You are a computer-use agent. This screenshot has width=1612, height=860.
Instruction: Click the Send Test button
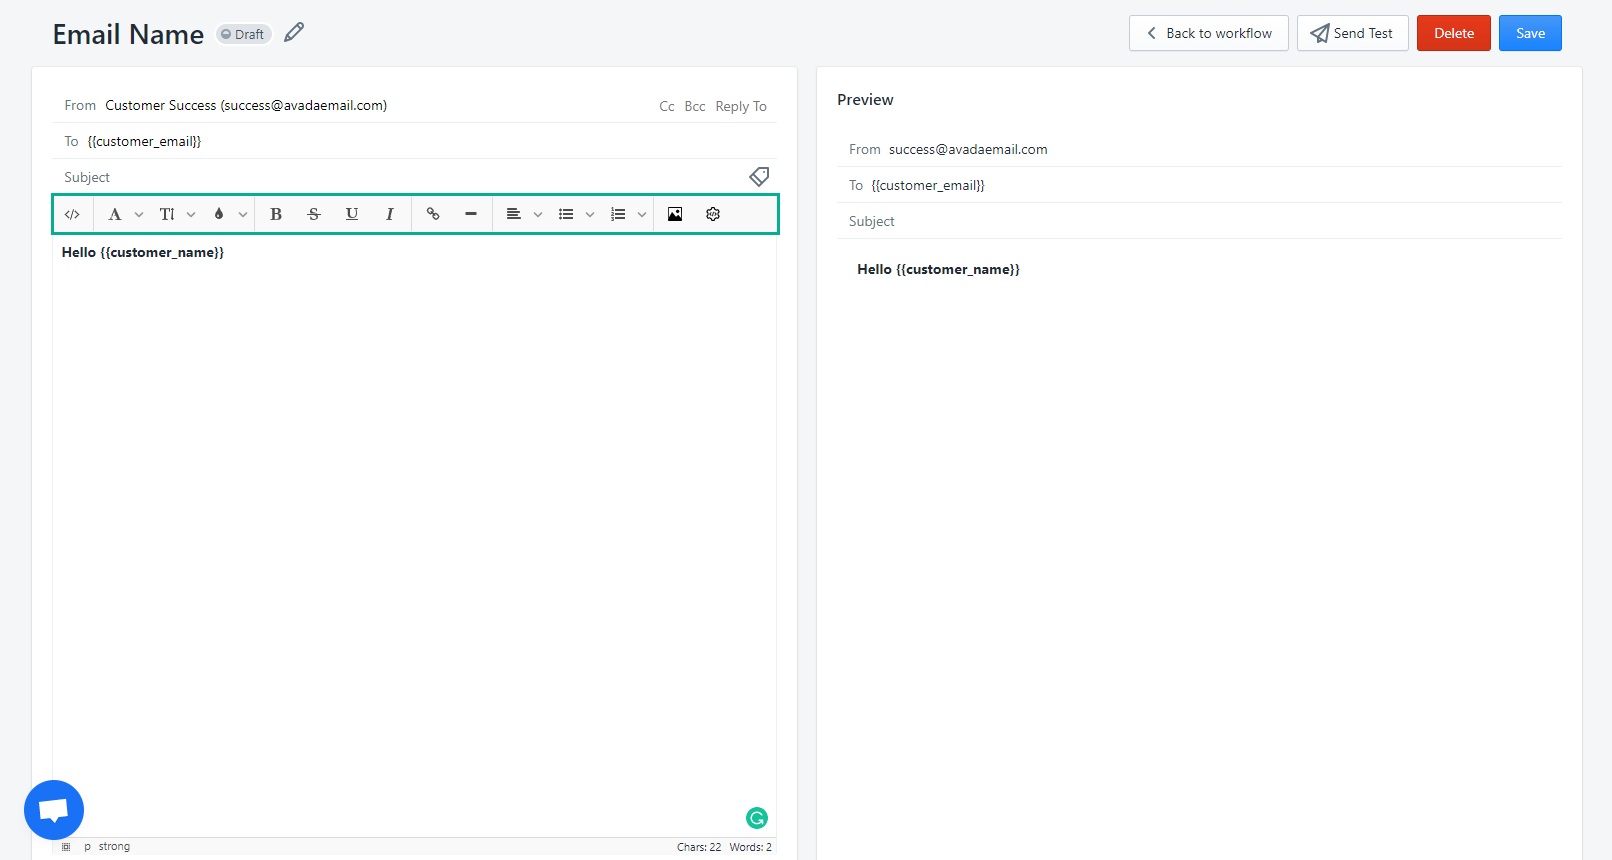(x=1352, y=33)
